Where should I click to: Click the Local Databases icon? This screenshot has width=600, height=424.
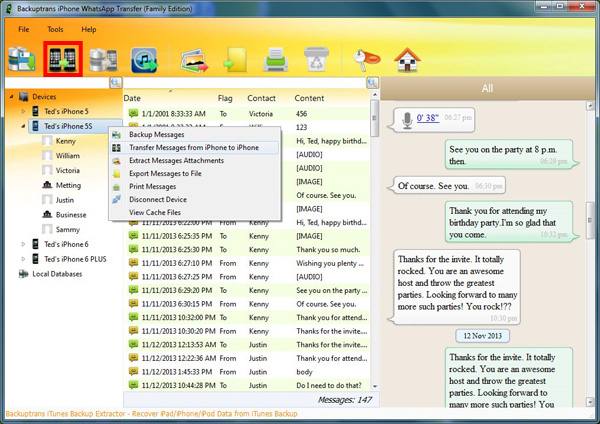pos(24,274)
